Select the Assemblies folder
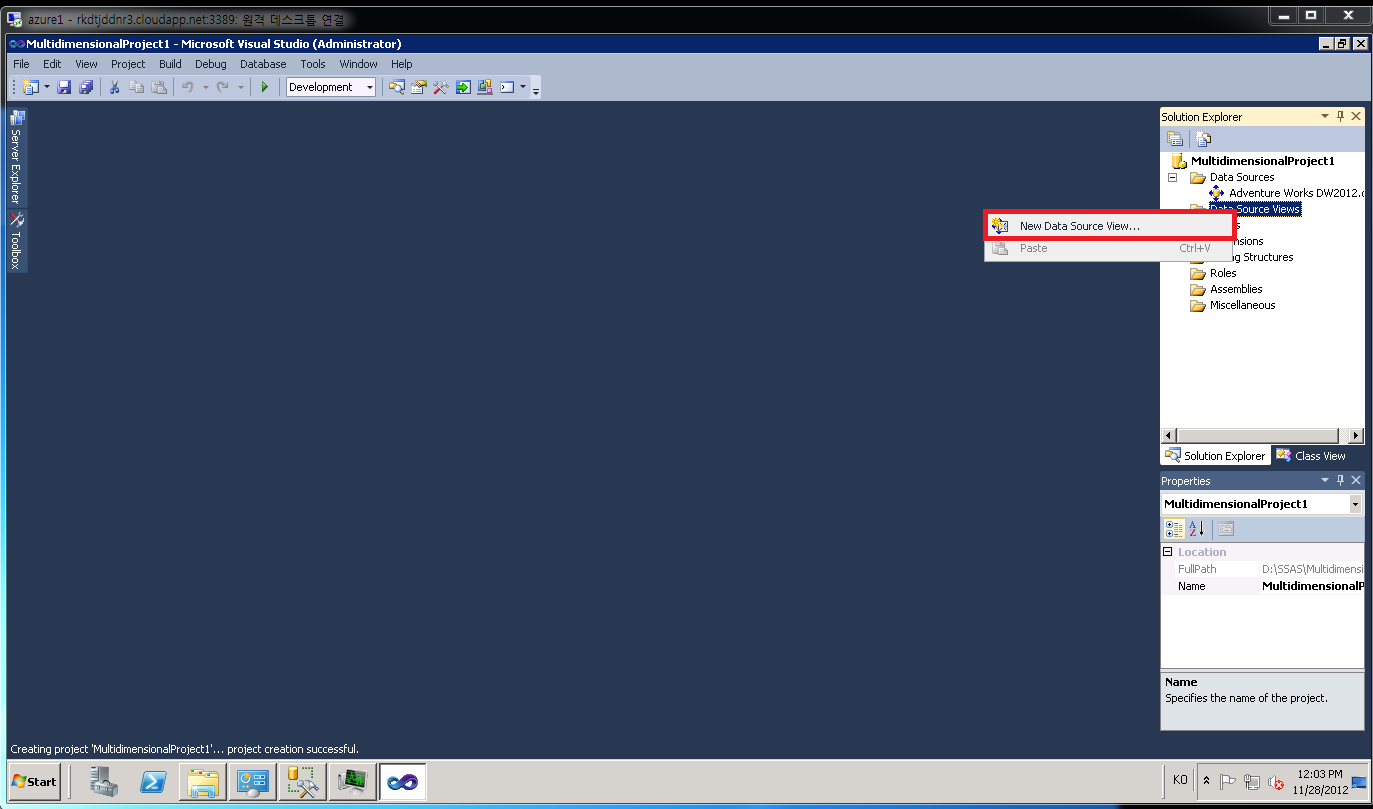1373x809 pixels. 1236,289
